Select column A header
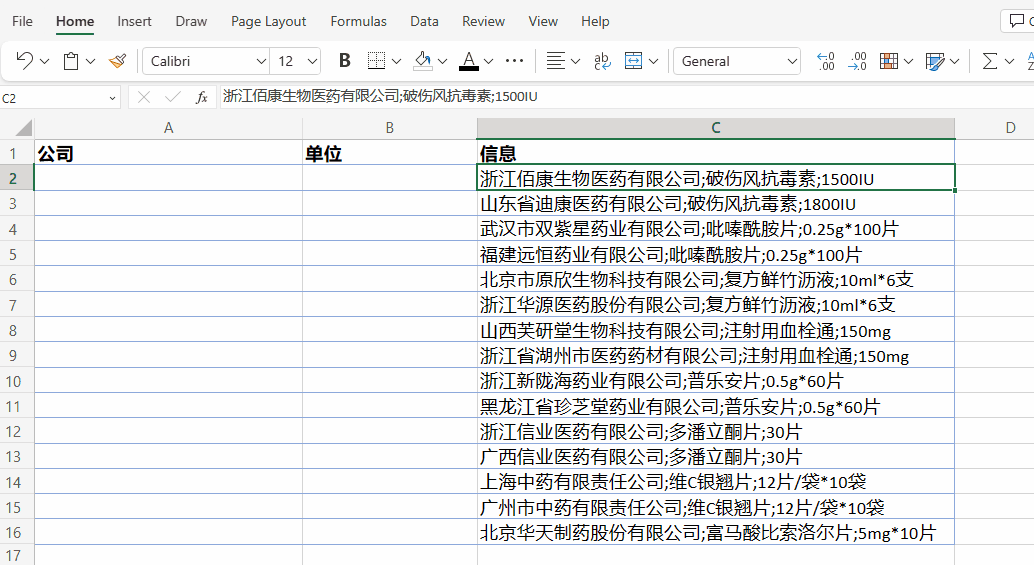The width and height of the screenshot is (1034, 565). [168, 128]
